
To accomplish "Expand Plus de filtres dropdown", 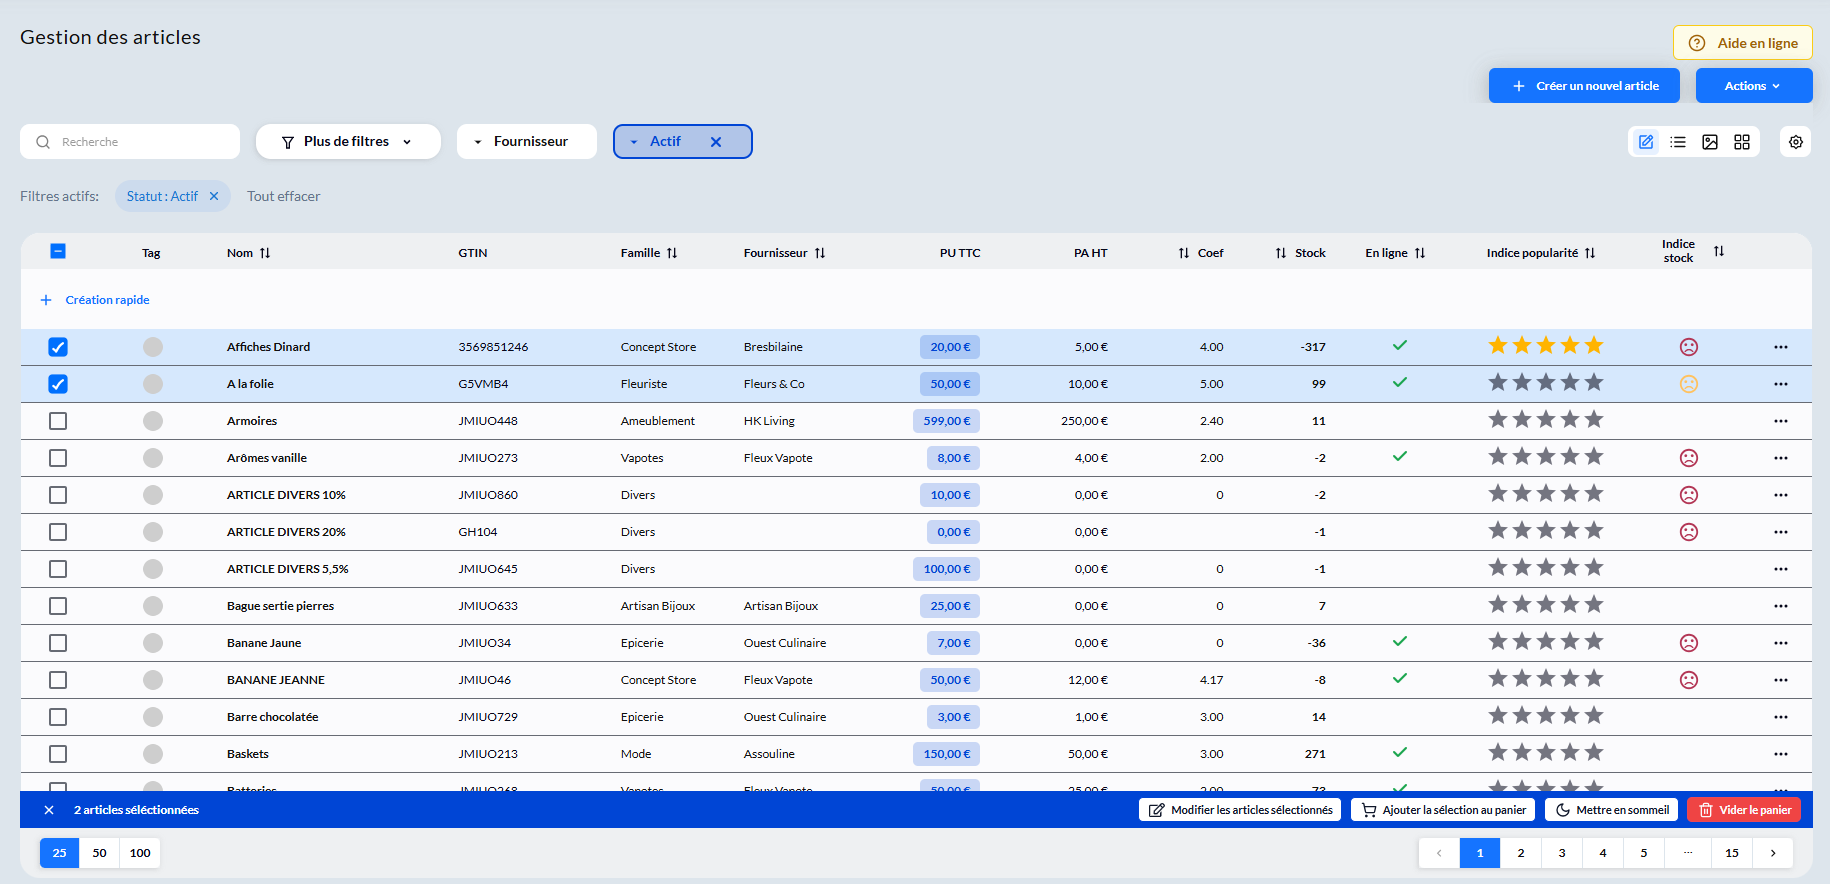I will [348, 142].
